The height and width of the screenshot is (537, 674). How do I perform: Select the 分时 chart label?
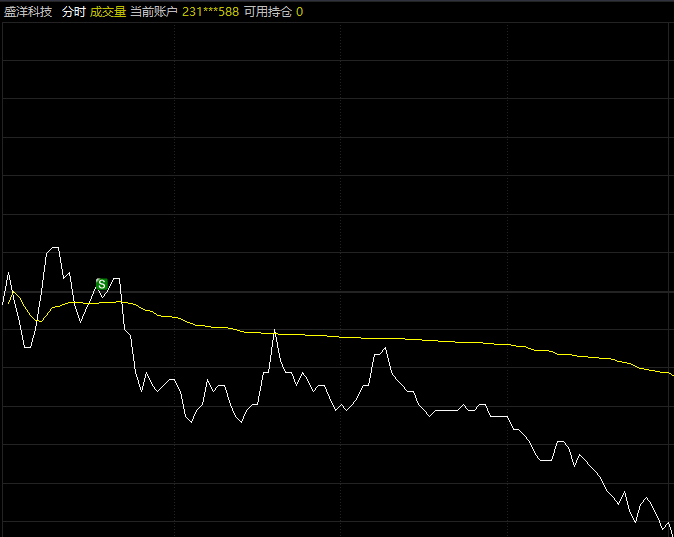[74, 12]
